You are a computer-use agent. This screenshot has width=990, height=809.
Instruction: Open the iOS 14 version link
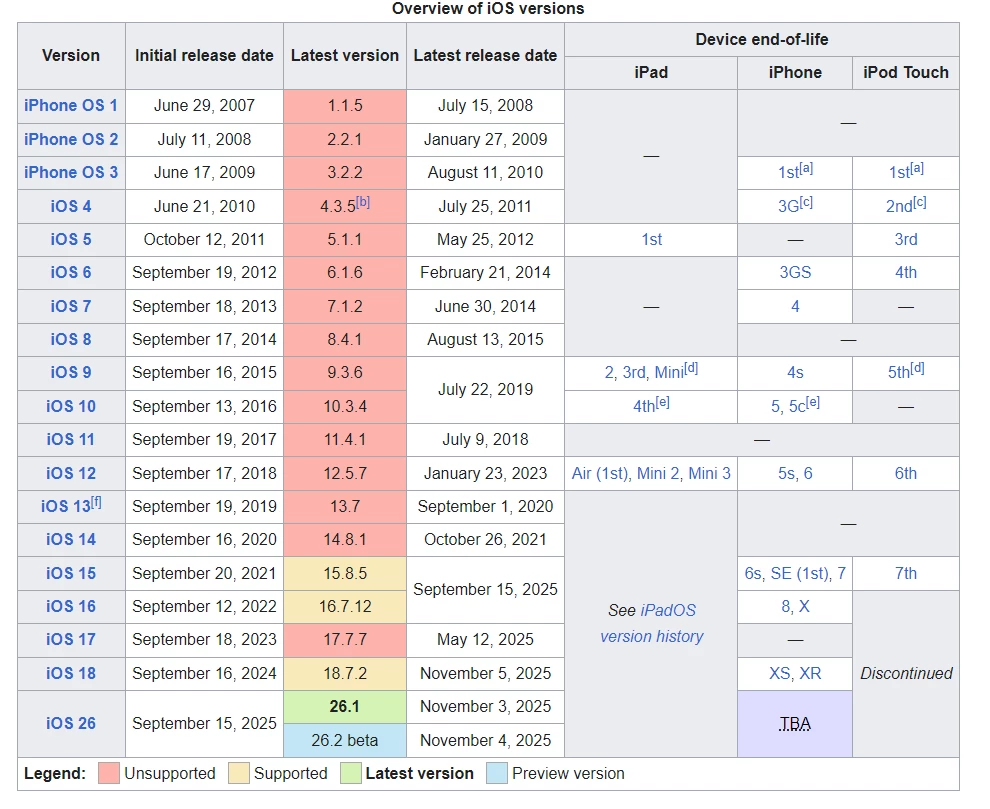coord(71,539)
